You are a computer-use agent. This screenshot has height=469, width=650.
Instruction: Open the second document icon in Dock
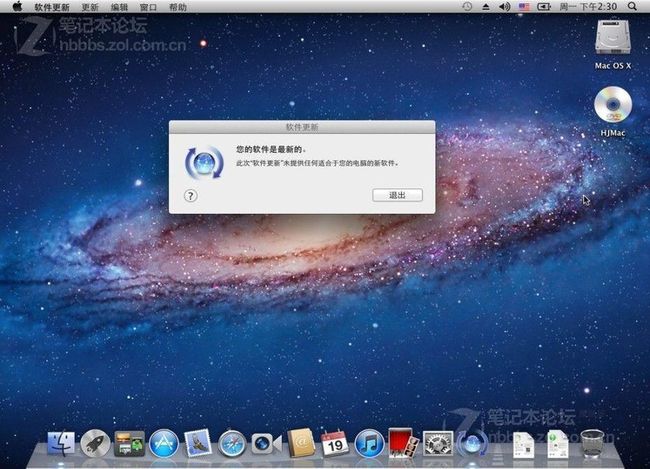coord(558,445)
